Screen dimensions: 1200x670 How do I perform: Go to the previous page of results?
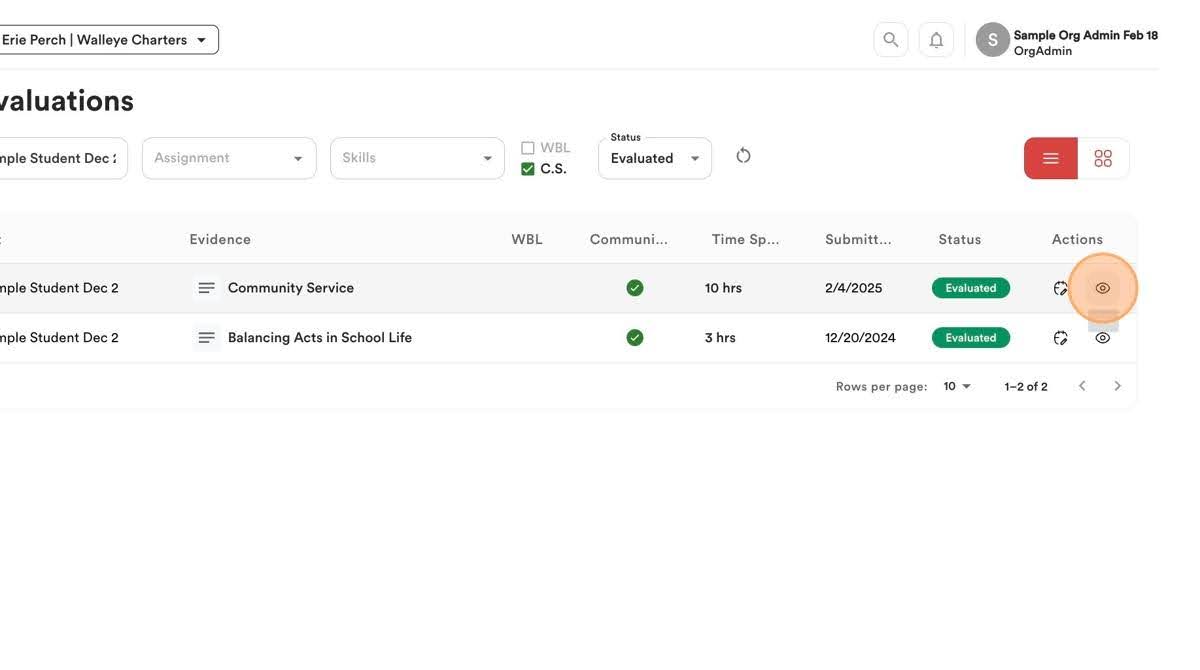coord(1082,386)
